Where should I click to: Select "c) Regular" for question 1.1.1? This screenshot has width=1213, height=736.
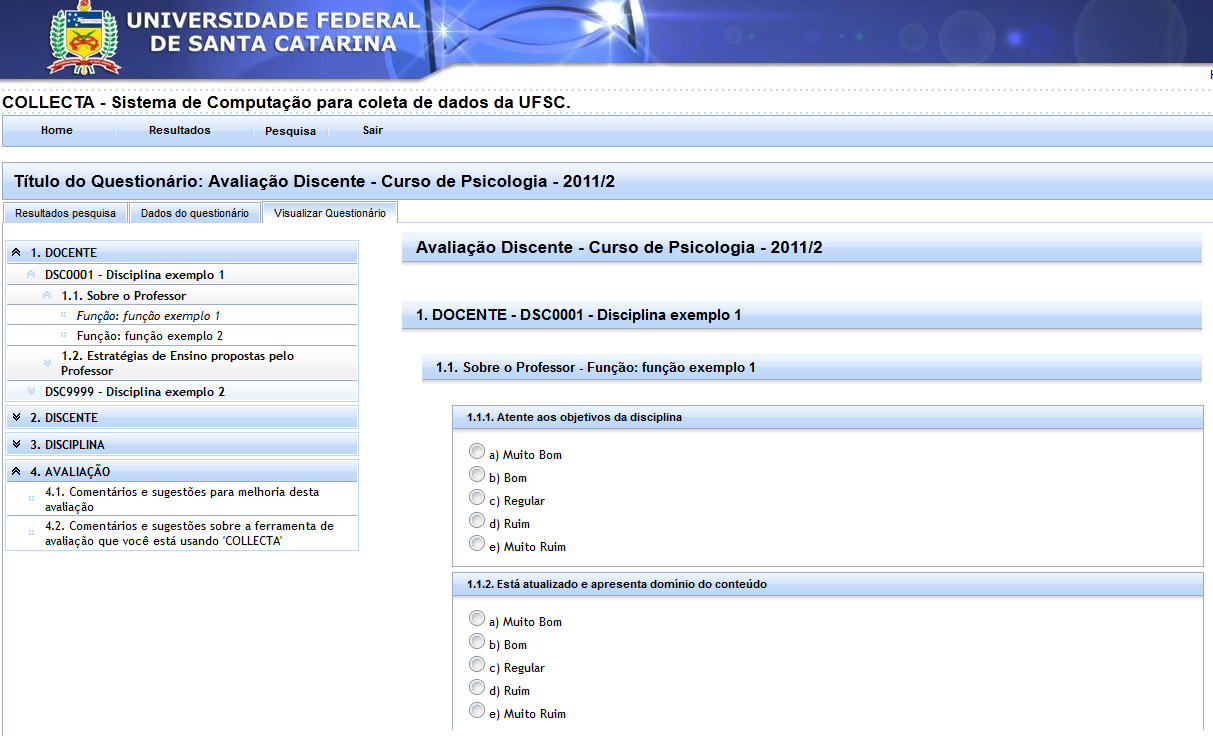tap(477, 497)
